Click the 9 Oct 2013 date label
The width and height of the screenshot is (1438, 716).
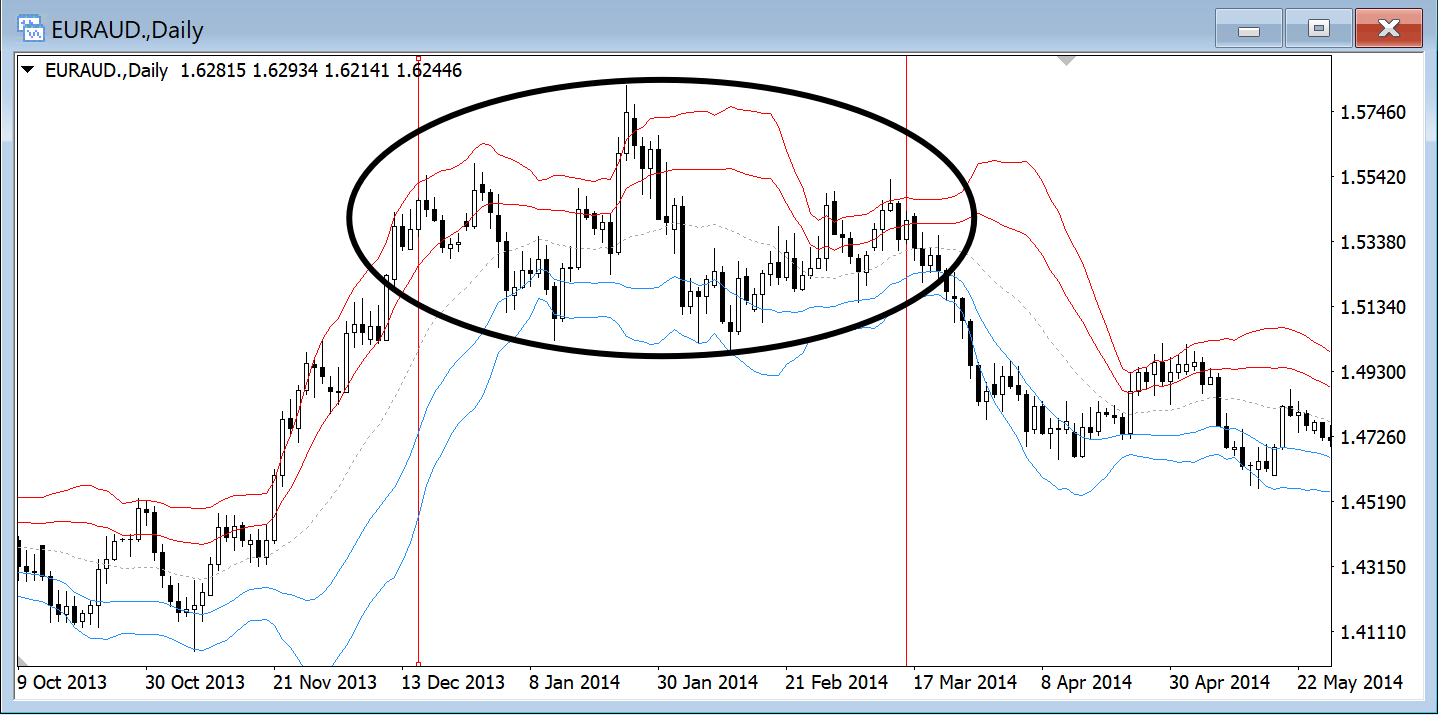tap(63, 682)
